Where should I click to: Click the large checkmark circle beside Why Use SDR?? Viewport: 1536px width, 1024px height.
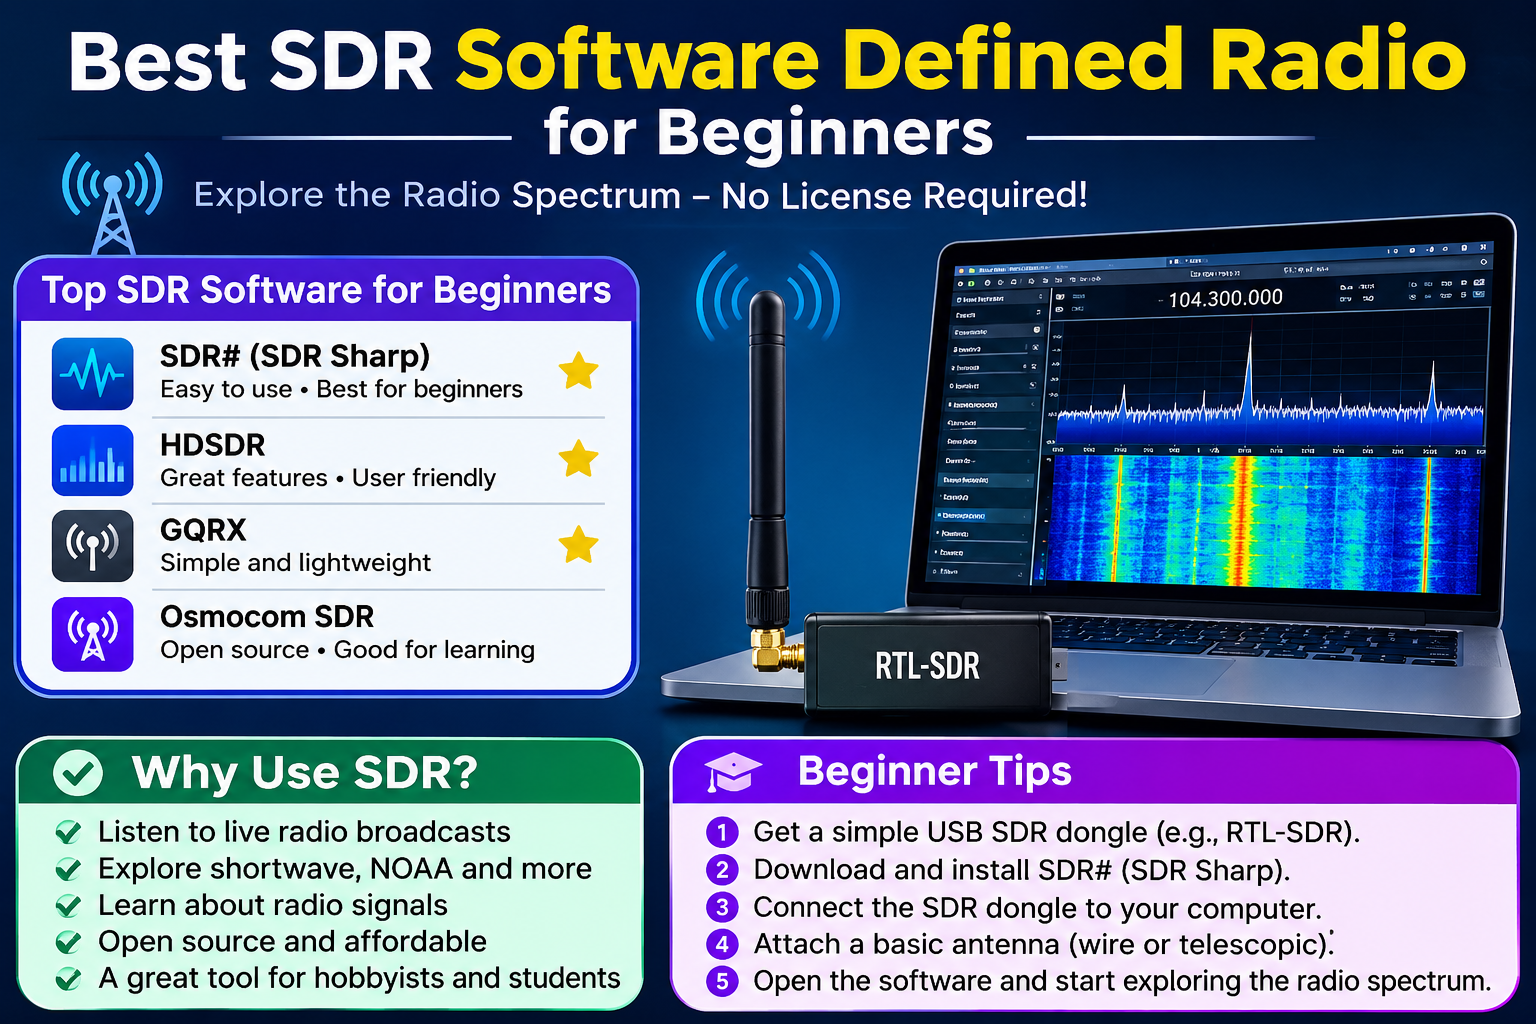[x=77, y=772]
